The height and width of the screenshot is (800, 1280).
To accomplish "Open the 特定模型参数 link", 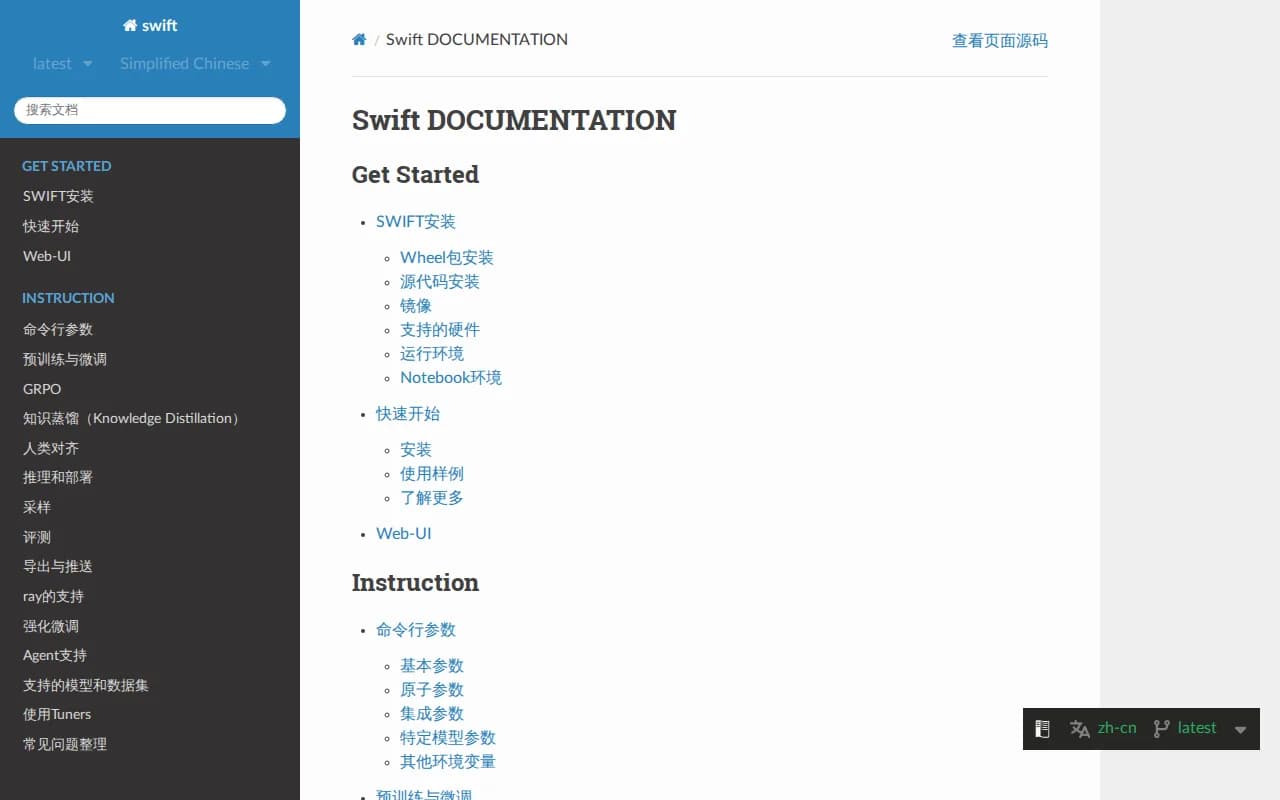I will click(x=448, y=738).
